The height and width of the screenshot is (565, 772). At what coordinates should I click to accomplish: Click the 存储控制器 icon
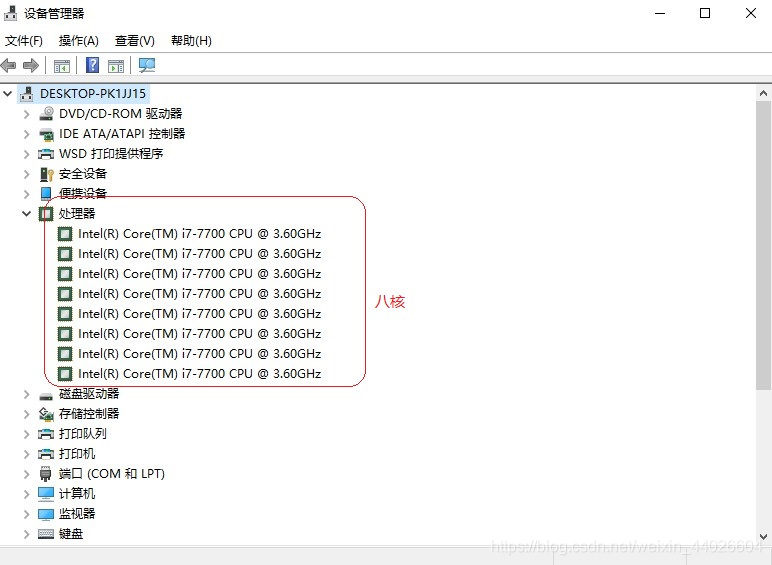pyautogui.click(x=46, y=414)
